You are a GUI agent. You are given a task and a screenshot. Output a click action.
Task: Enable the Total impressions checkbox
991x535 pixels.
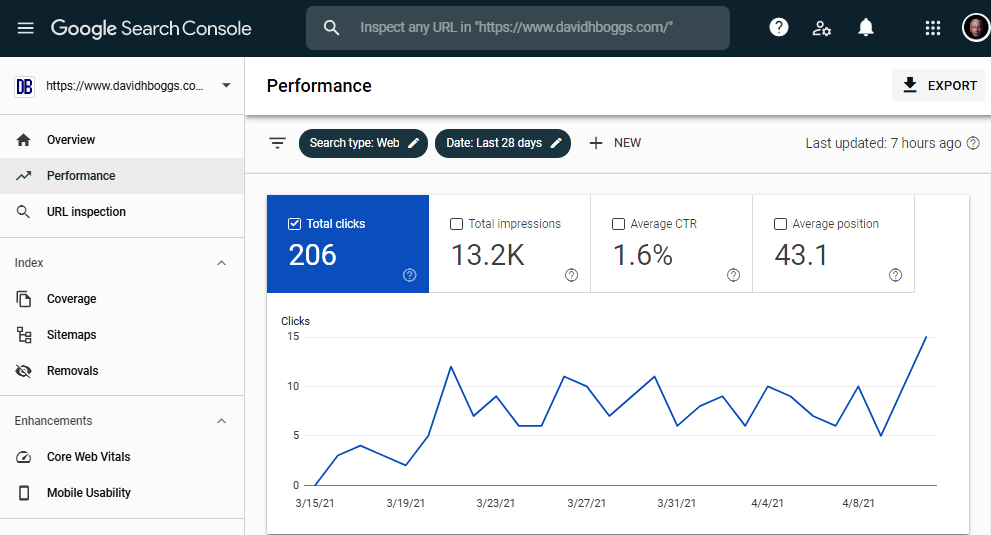coord(456,224)
